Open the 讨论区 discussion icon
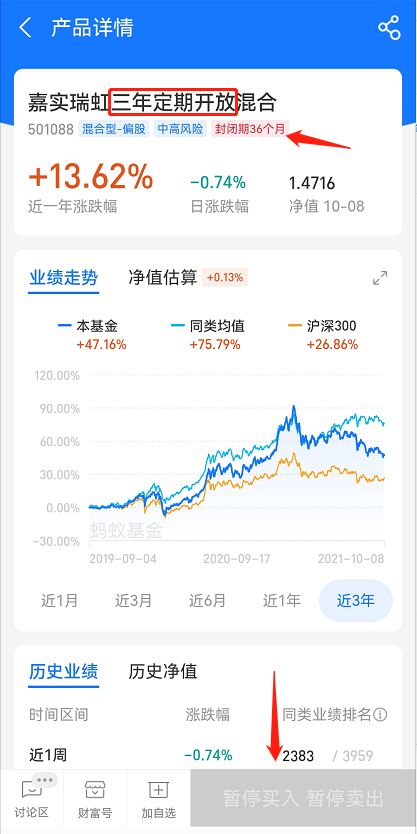Viewport: 417px width, 834px height. coord(32,799)
